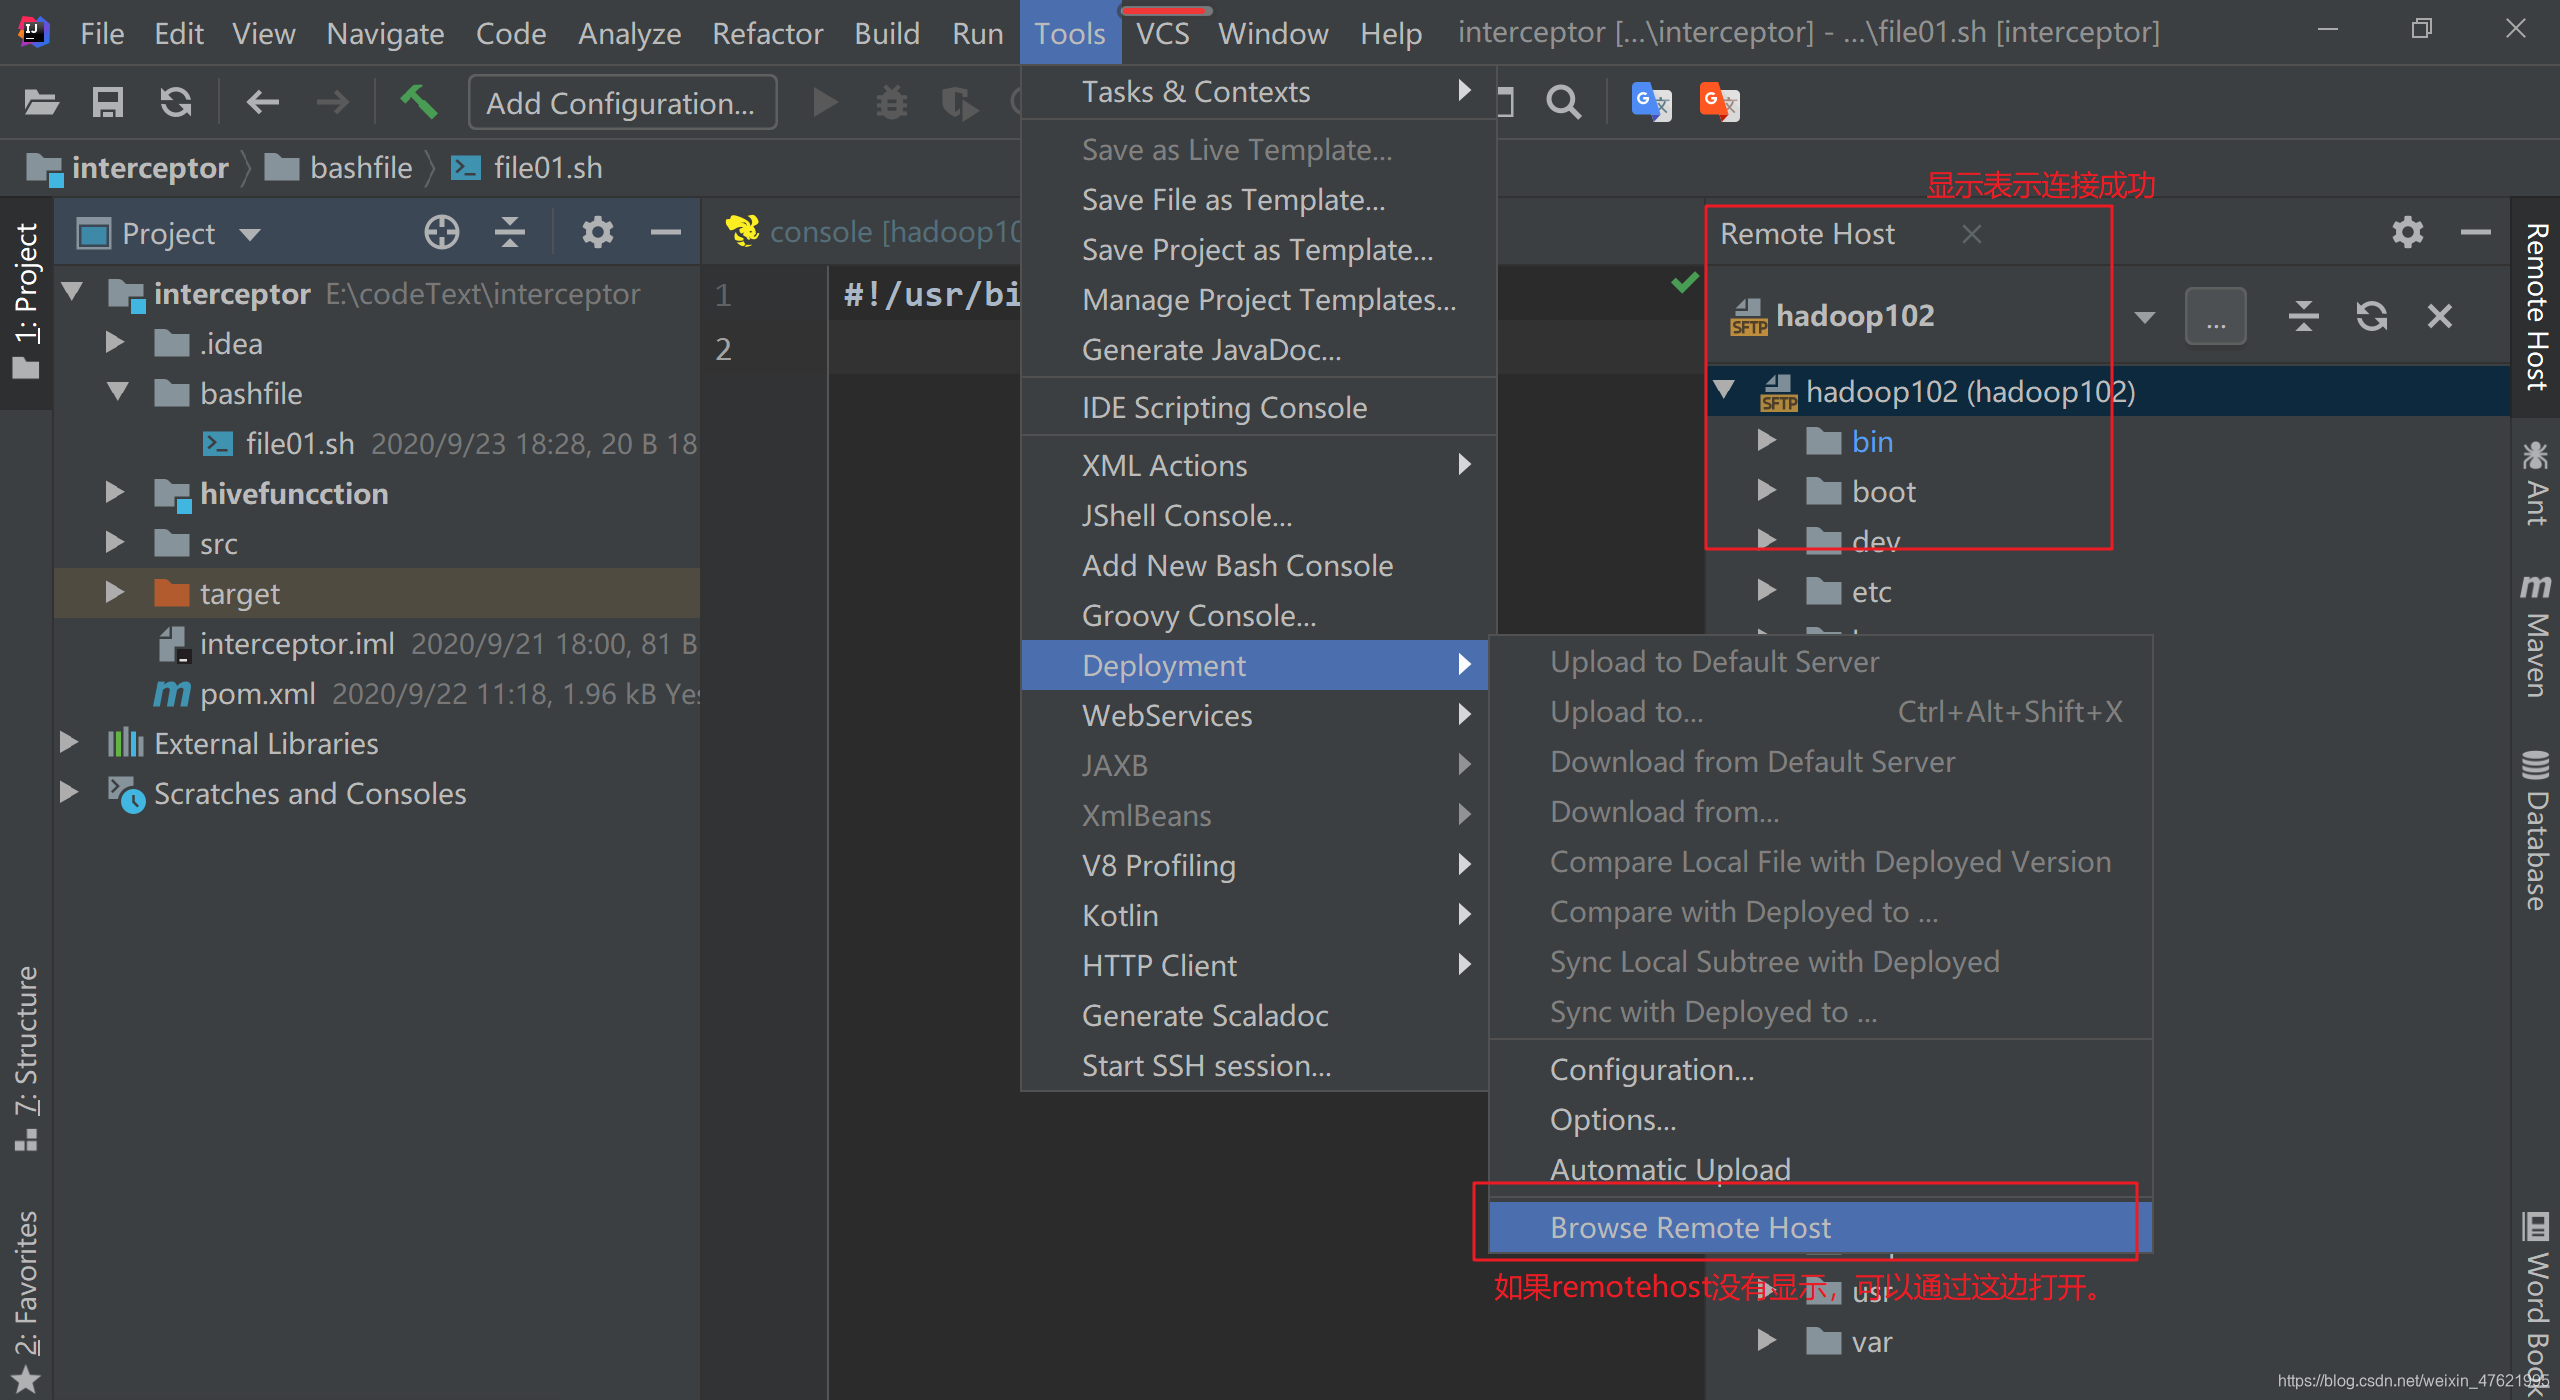2560x1400 pixels.
Task: Click the Debug bug icon in toolbar
Action: pyautogui.click(x=891, y=102)
